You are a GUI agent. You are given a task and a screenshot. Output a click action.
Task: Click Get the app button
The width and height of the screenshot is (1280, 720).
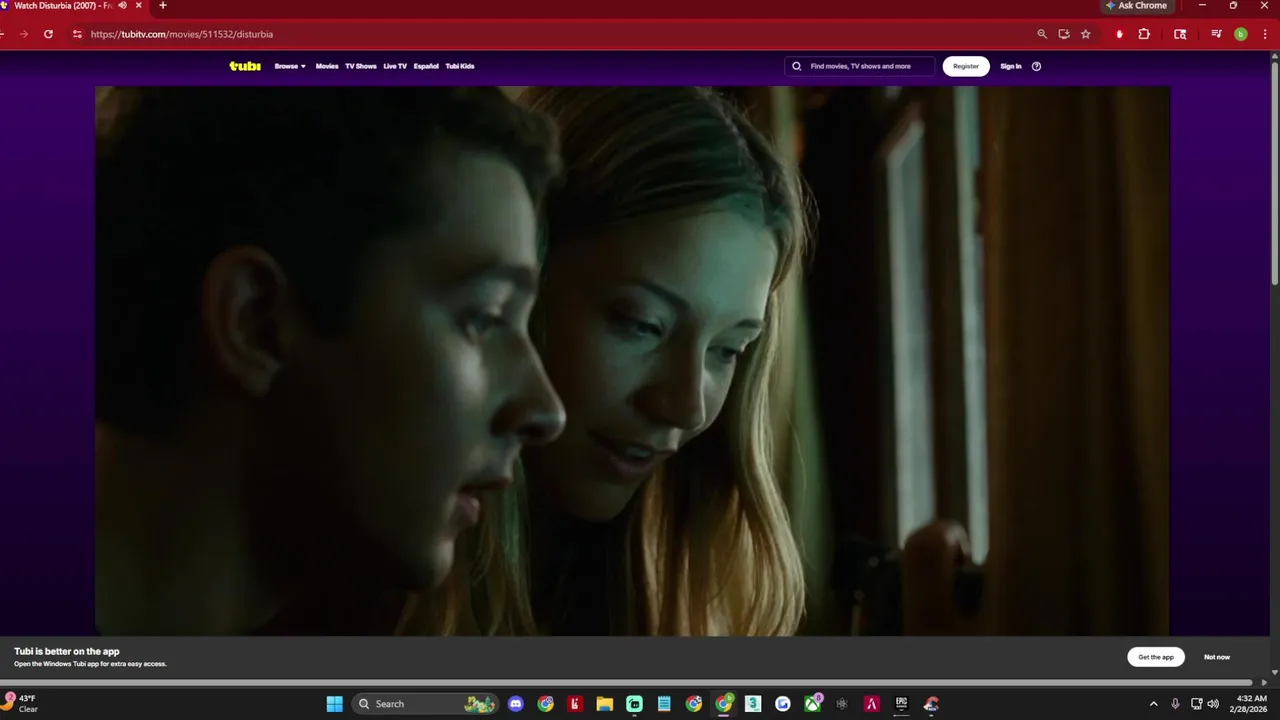click(x=1156, y=657)
